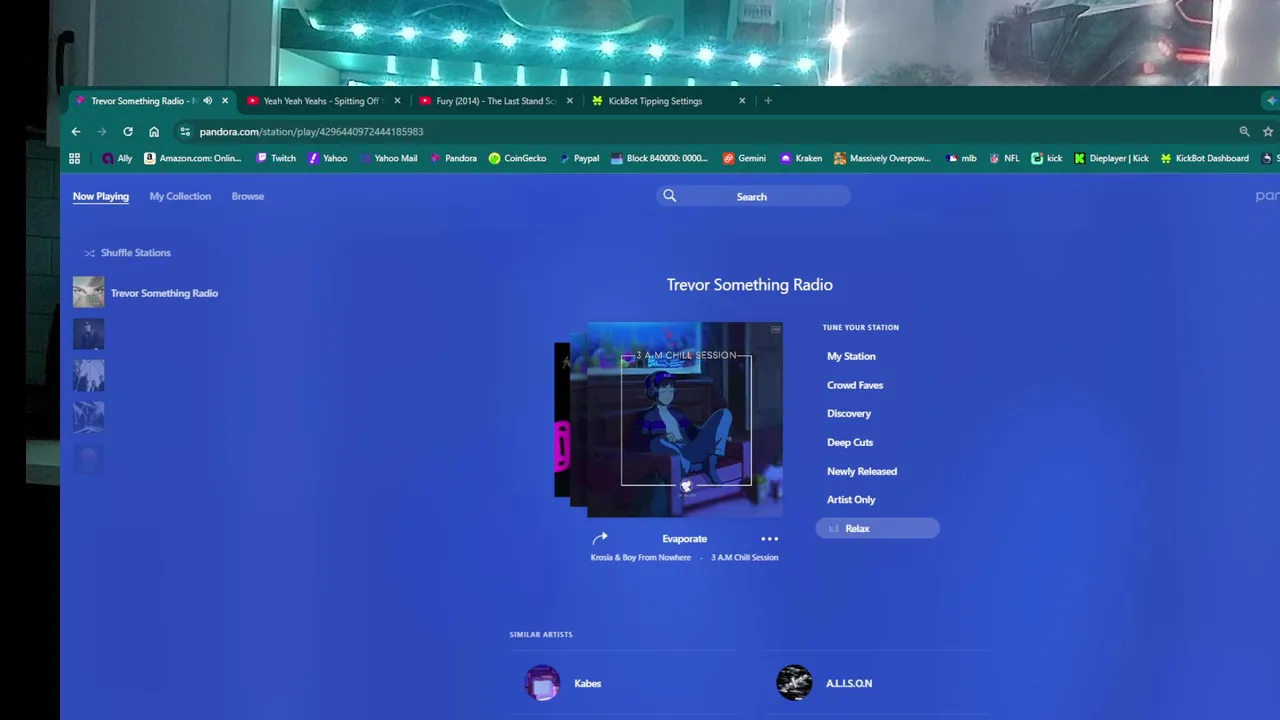This screenshot has width=1280, height=720.
Task: Click the address bar URL
Action: (311, 131)
